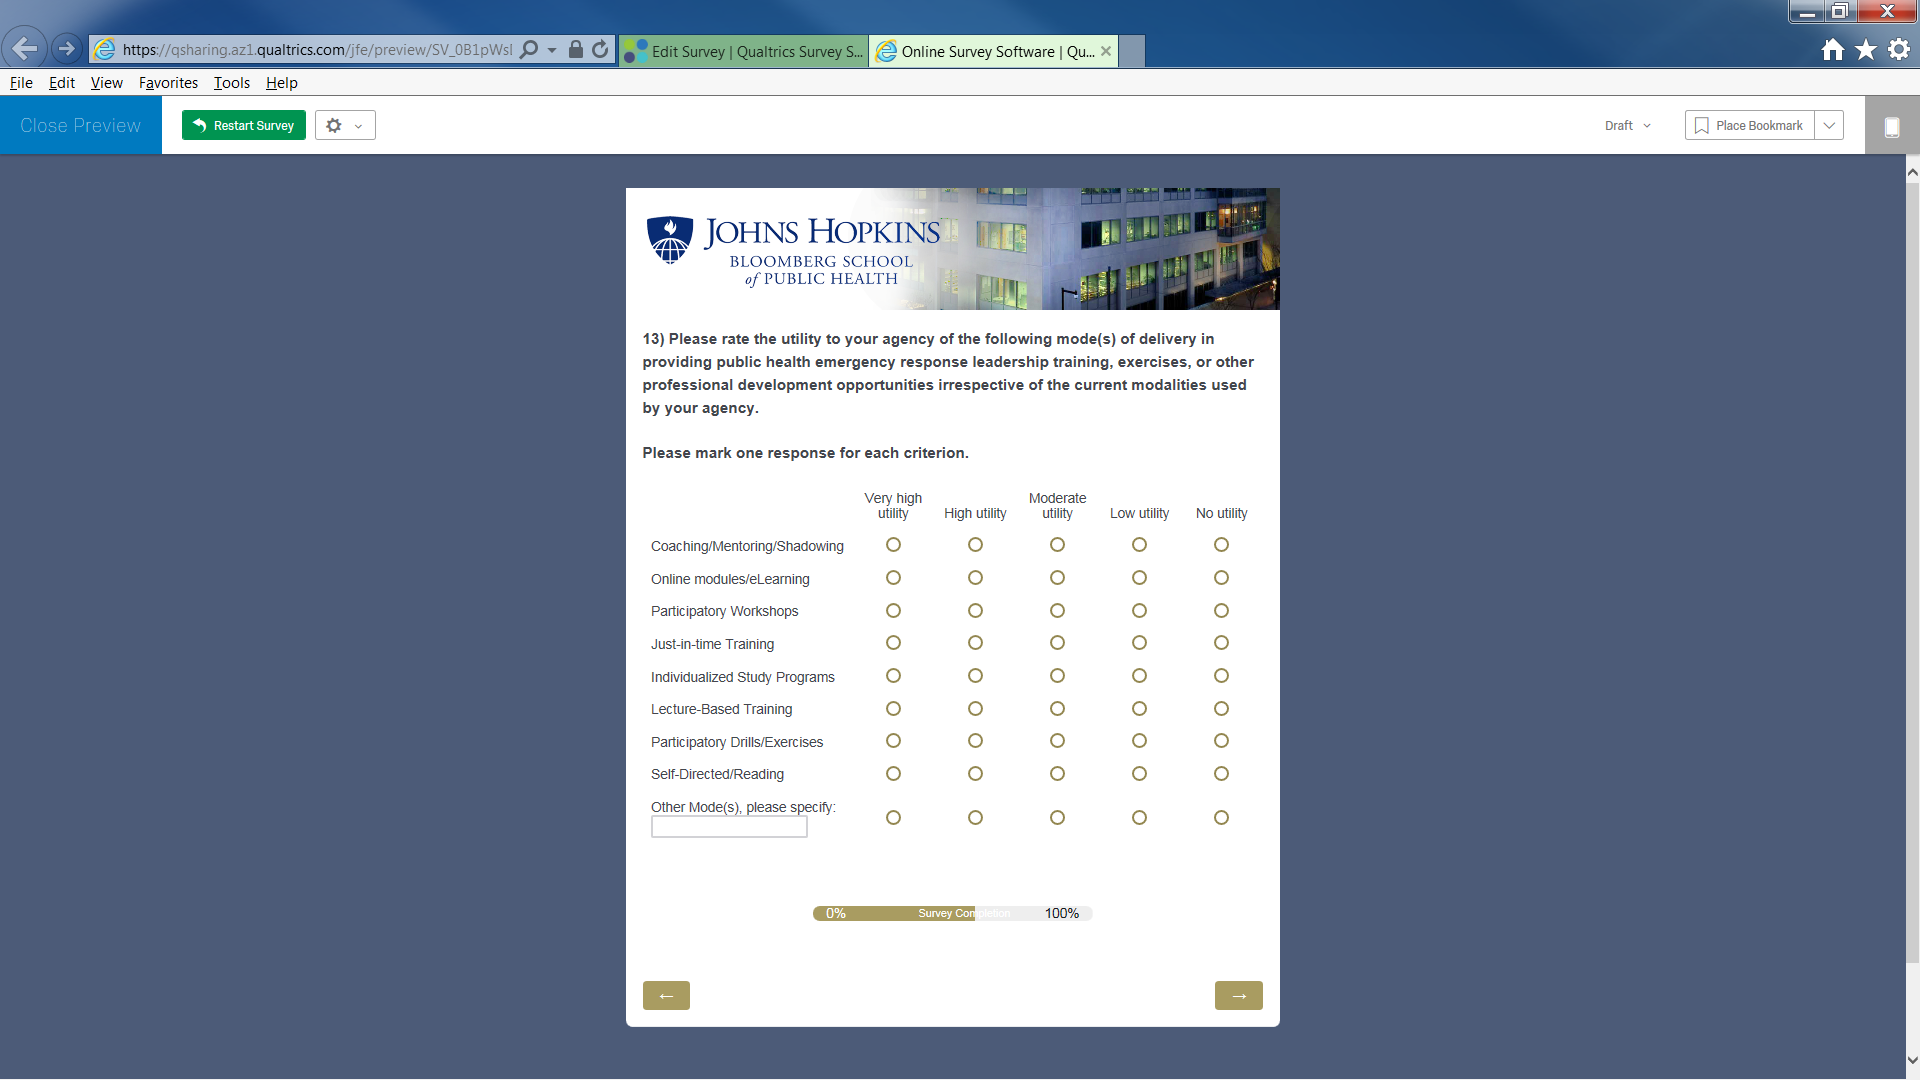This screenshot has width=1920, height=1080.
Task: Click the browser forward arrow icon
Action: (67, 48)
